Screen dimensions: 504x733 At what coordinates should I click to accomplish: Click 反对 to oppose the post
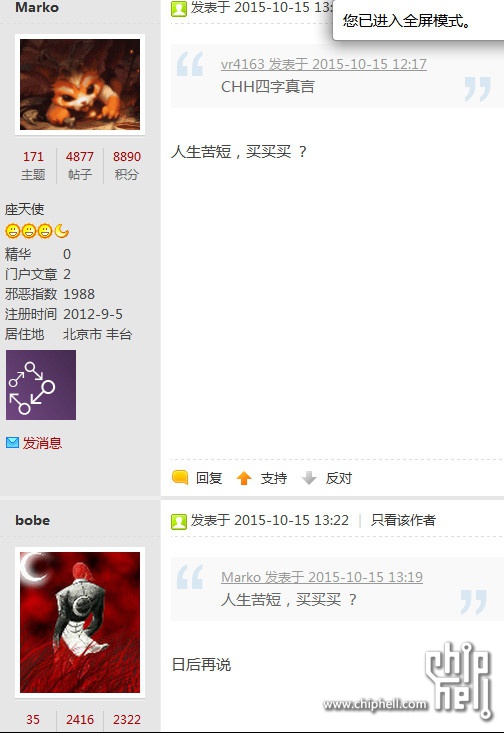coord(338,478)
